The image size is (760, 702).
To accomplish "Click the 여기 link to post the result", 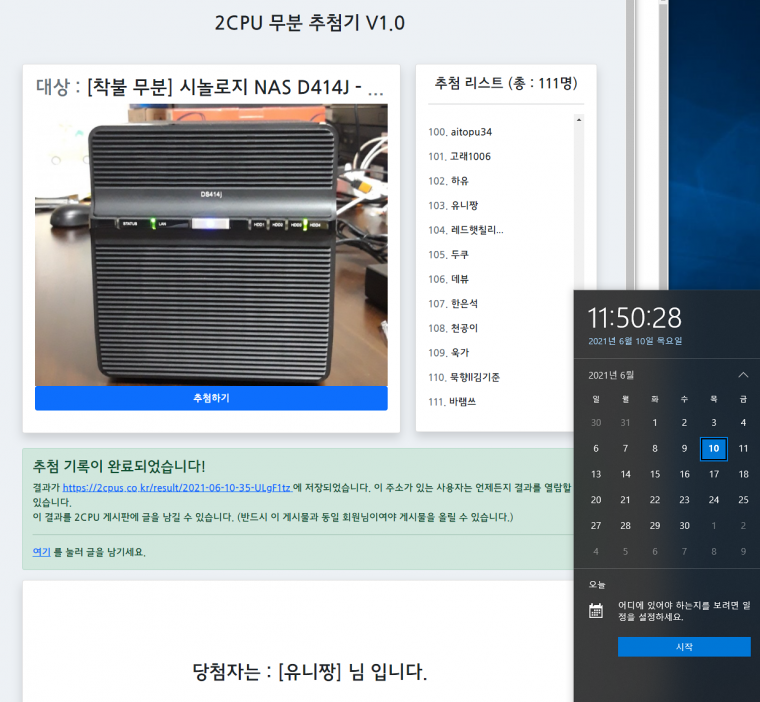I will (x=41, y=552).
